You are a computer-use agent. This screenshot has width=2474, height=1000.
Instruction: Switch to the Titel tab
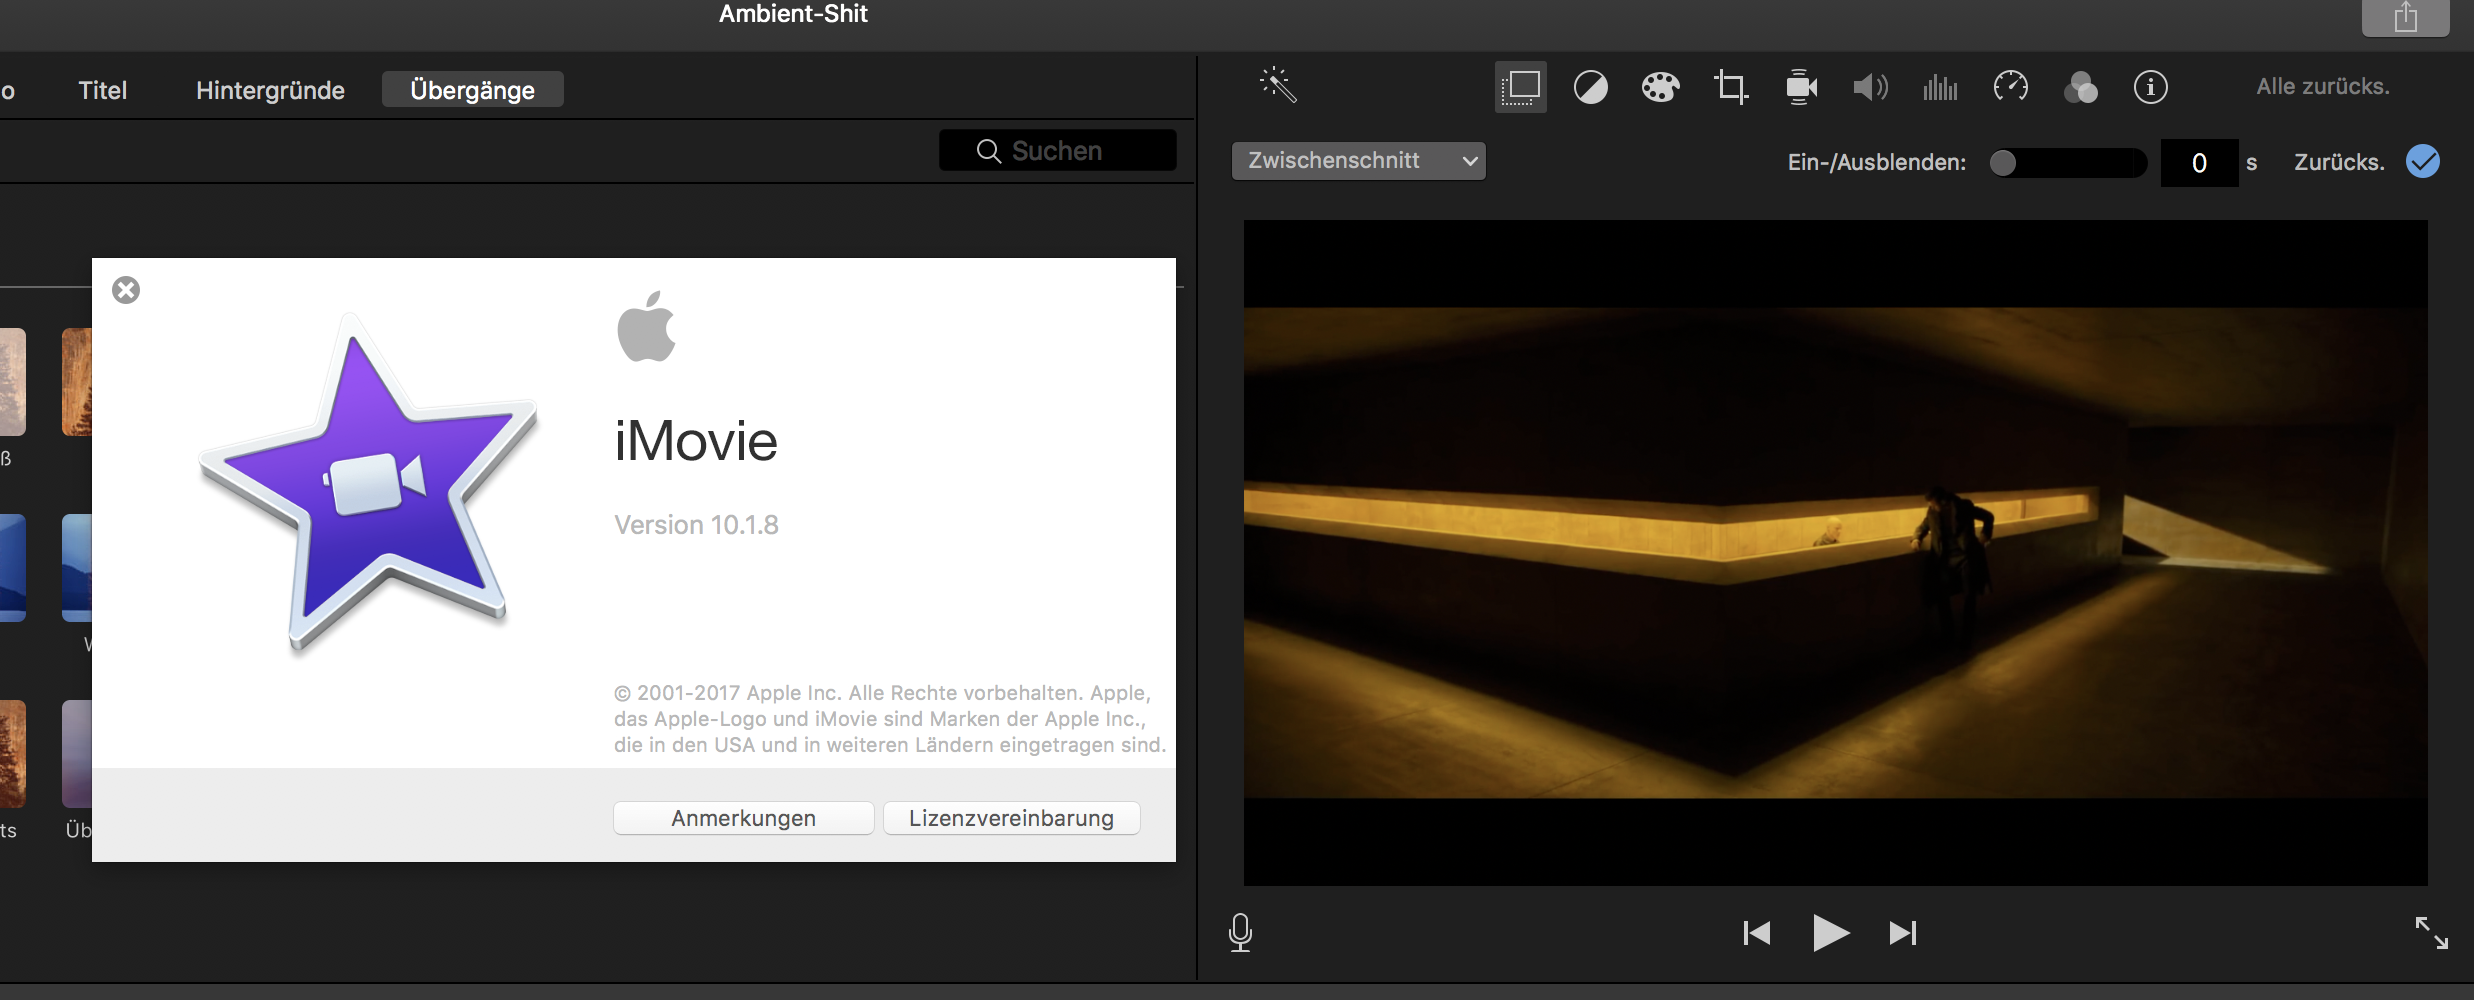coord(103,90)
